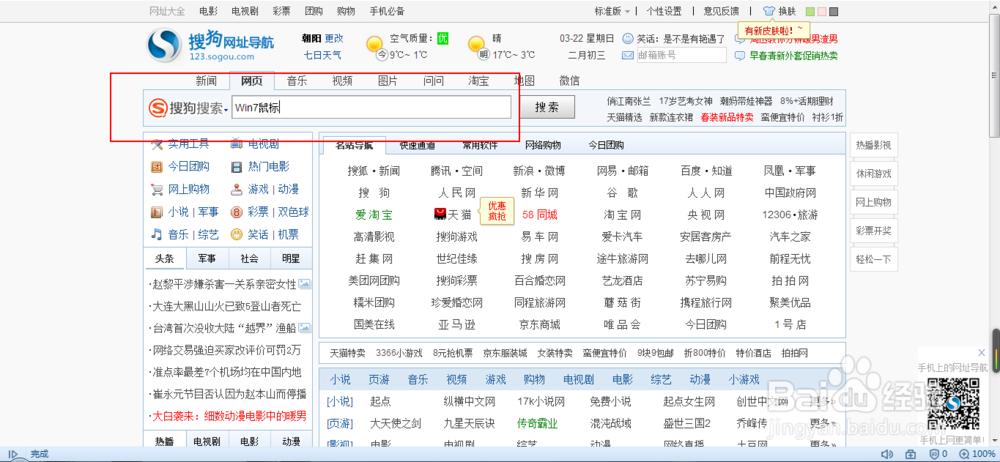
Task: Open 个性设置 in top bar
Action: click(664, 11)
